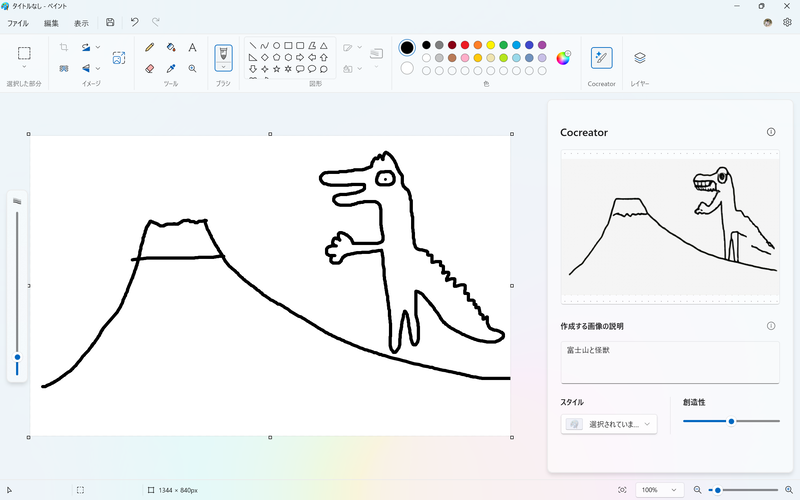
Task: Pick the green color swatch
Action: [x=504, y=45]
